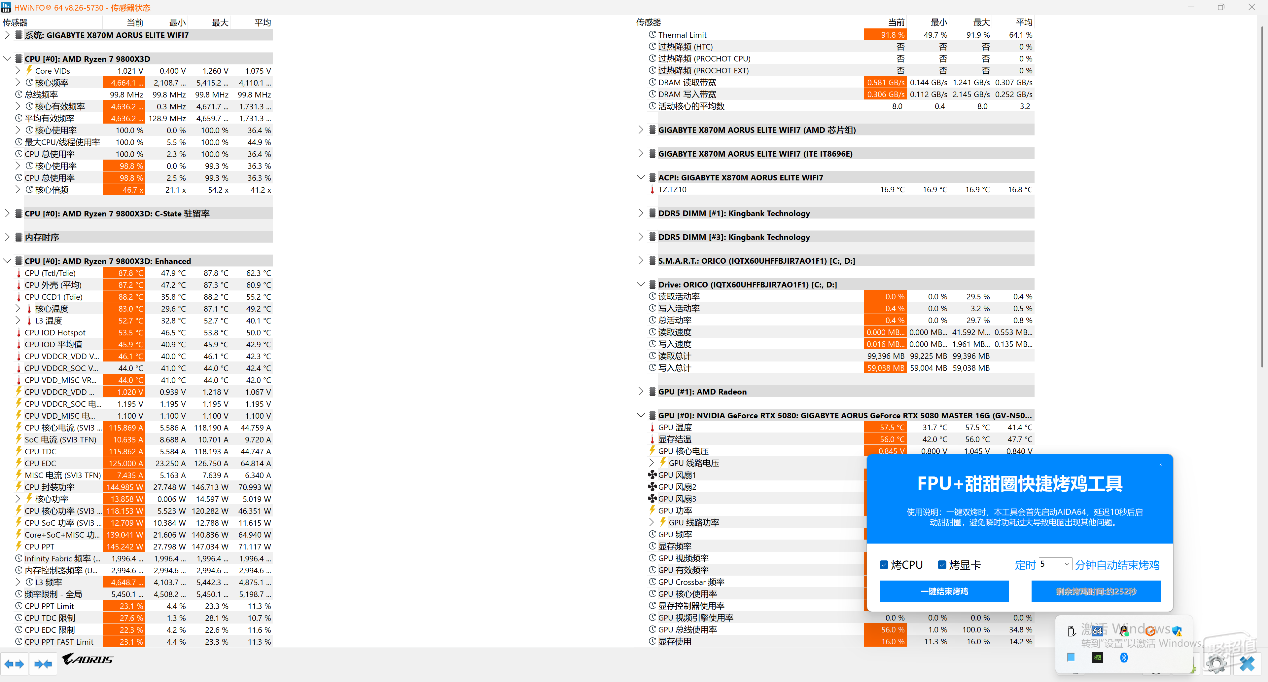
Task: Click chip icon beside GPU [#1]: AMD Radeon
Action: click(652, 392)
